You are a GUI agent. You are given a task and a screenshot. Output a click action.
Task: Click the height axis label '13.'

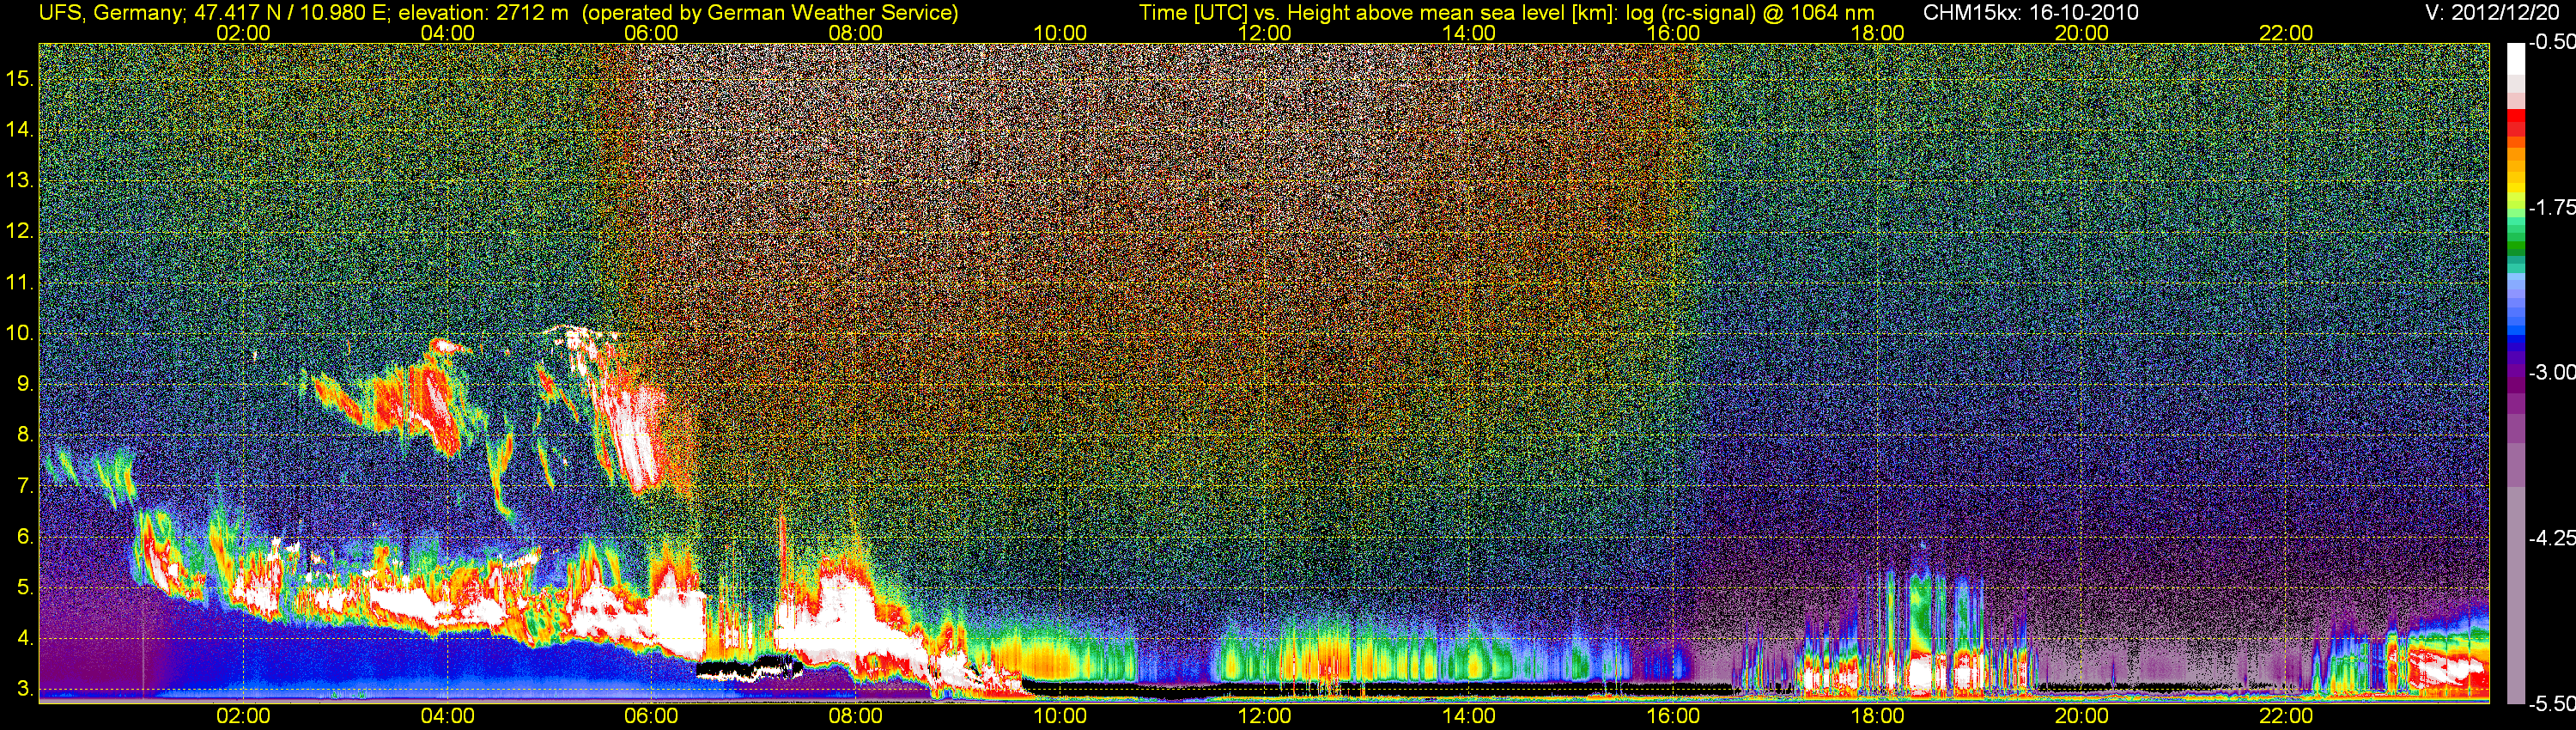tap(20, 180)
